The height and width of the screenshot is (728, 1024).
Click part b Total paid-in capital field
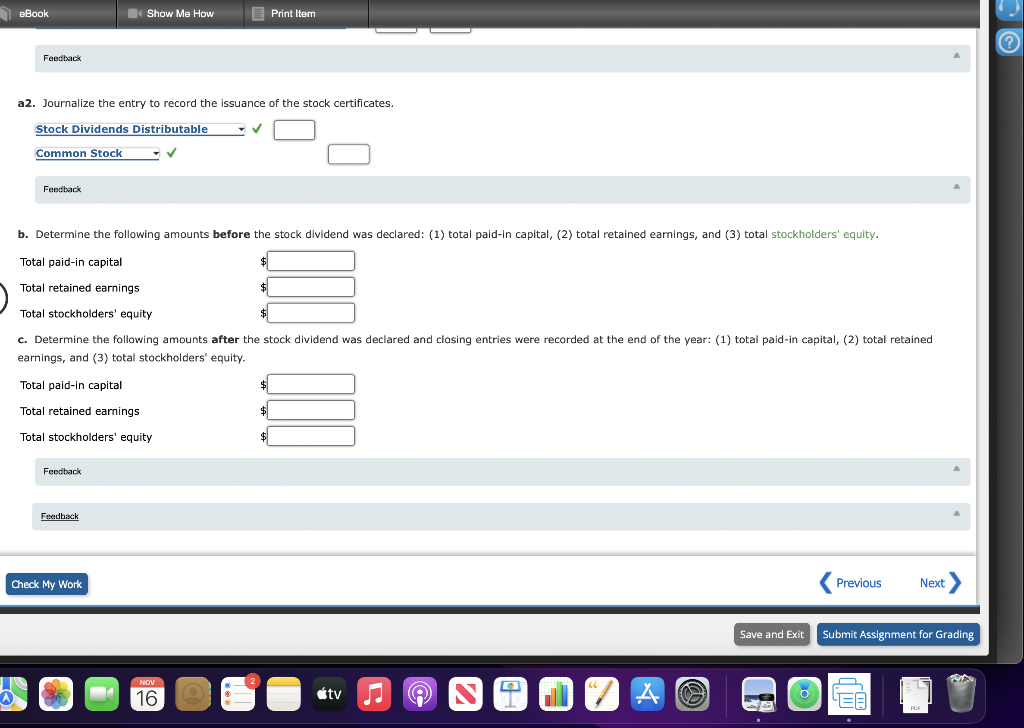coord(311,261)
